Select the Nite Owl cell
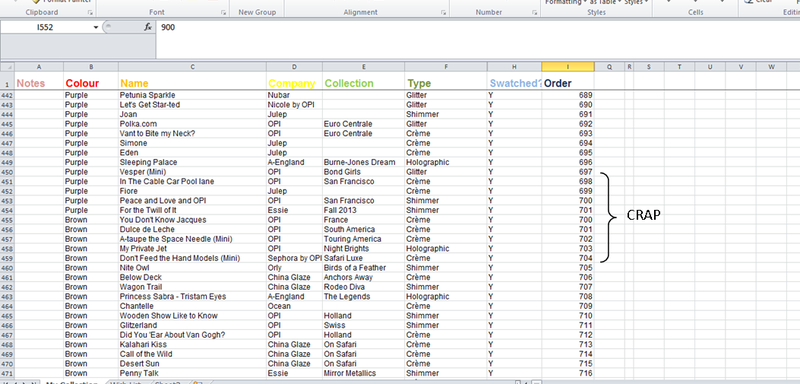 click(192, 268)
